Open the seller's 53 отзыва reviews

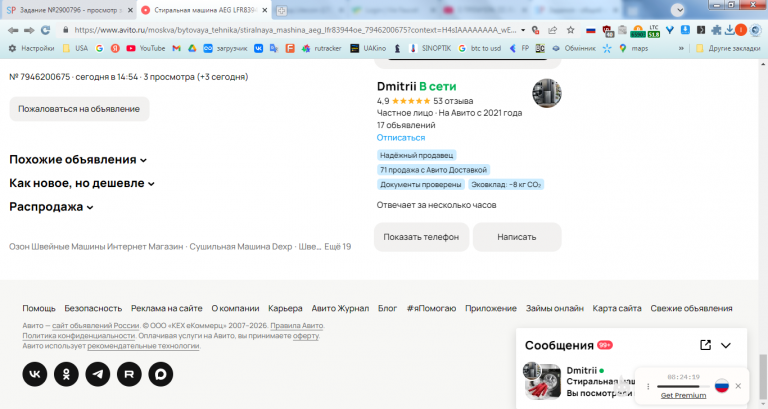point(453,101)
